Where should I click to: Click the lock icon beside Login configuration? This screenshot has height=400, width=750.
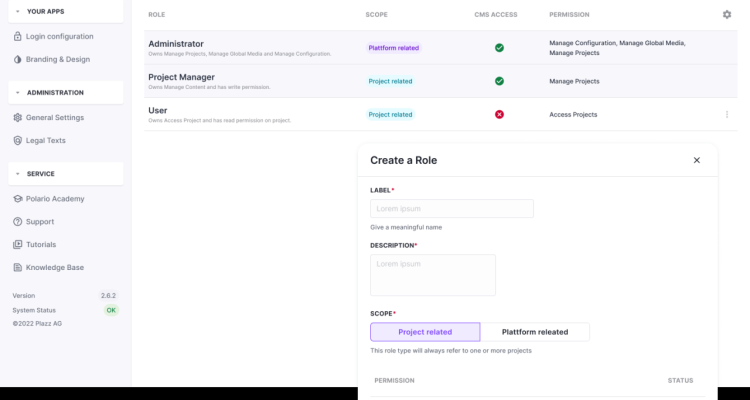click(x=17, y=36)
